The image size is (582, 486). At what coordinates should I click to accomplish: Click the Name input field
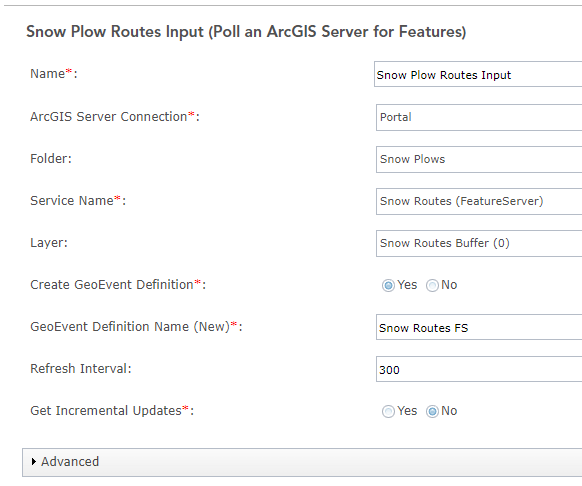(x=478, y=74)
